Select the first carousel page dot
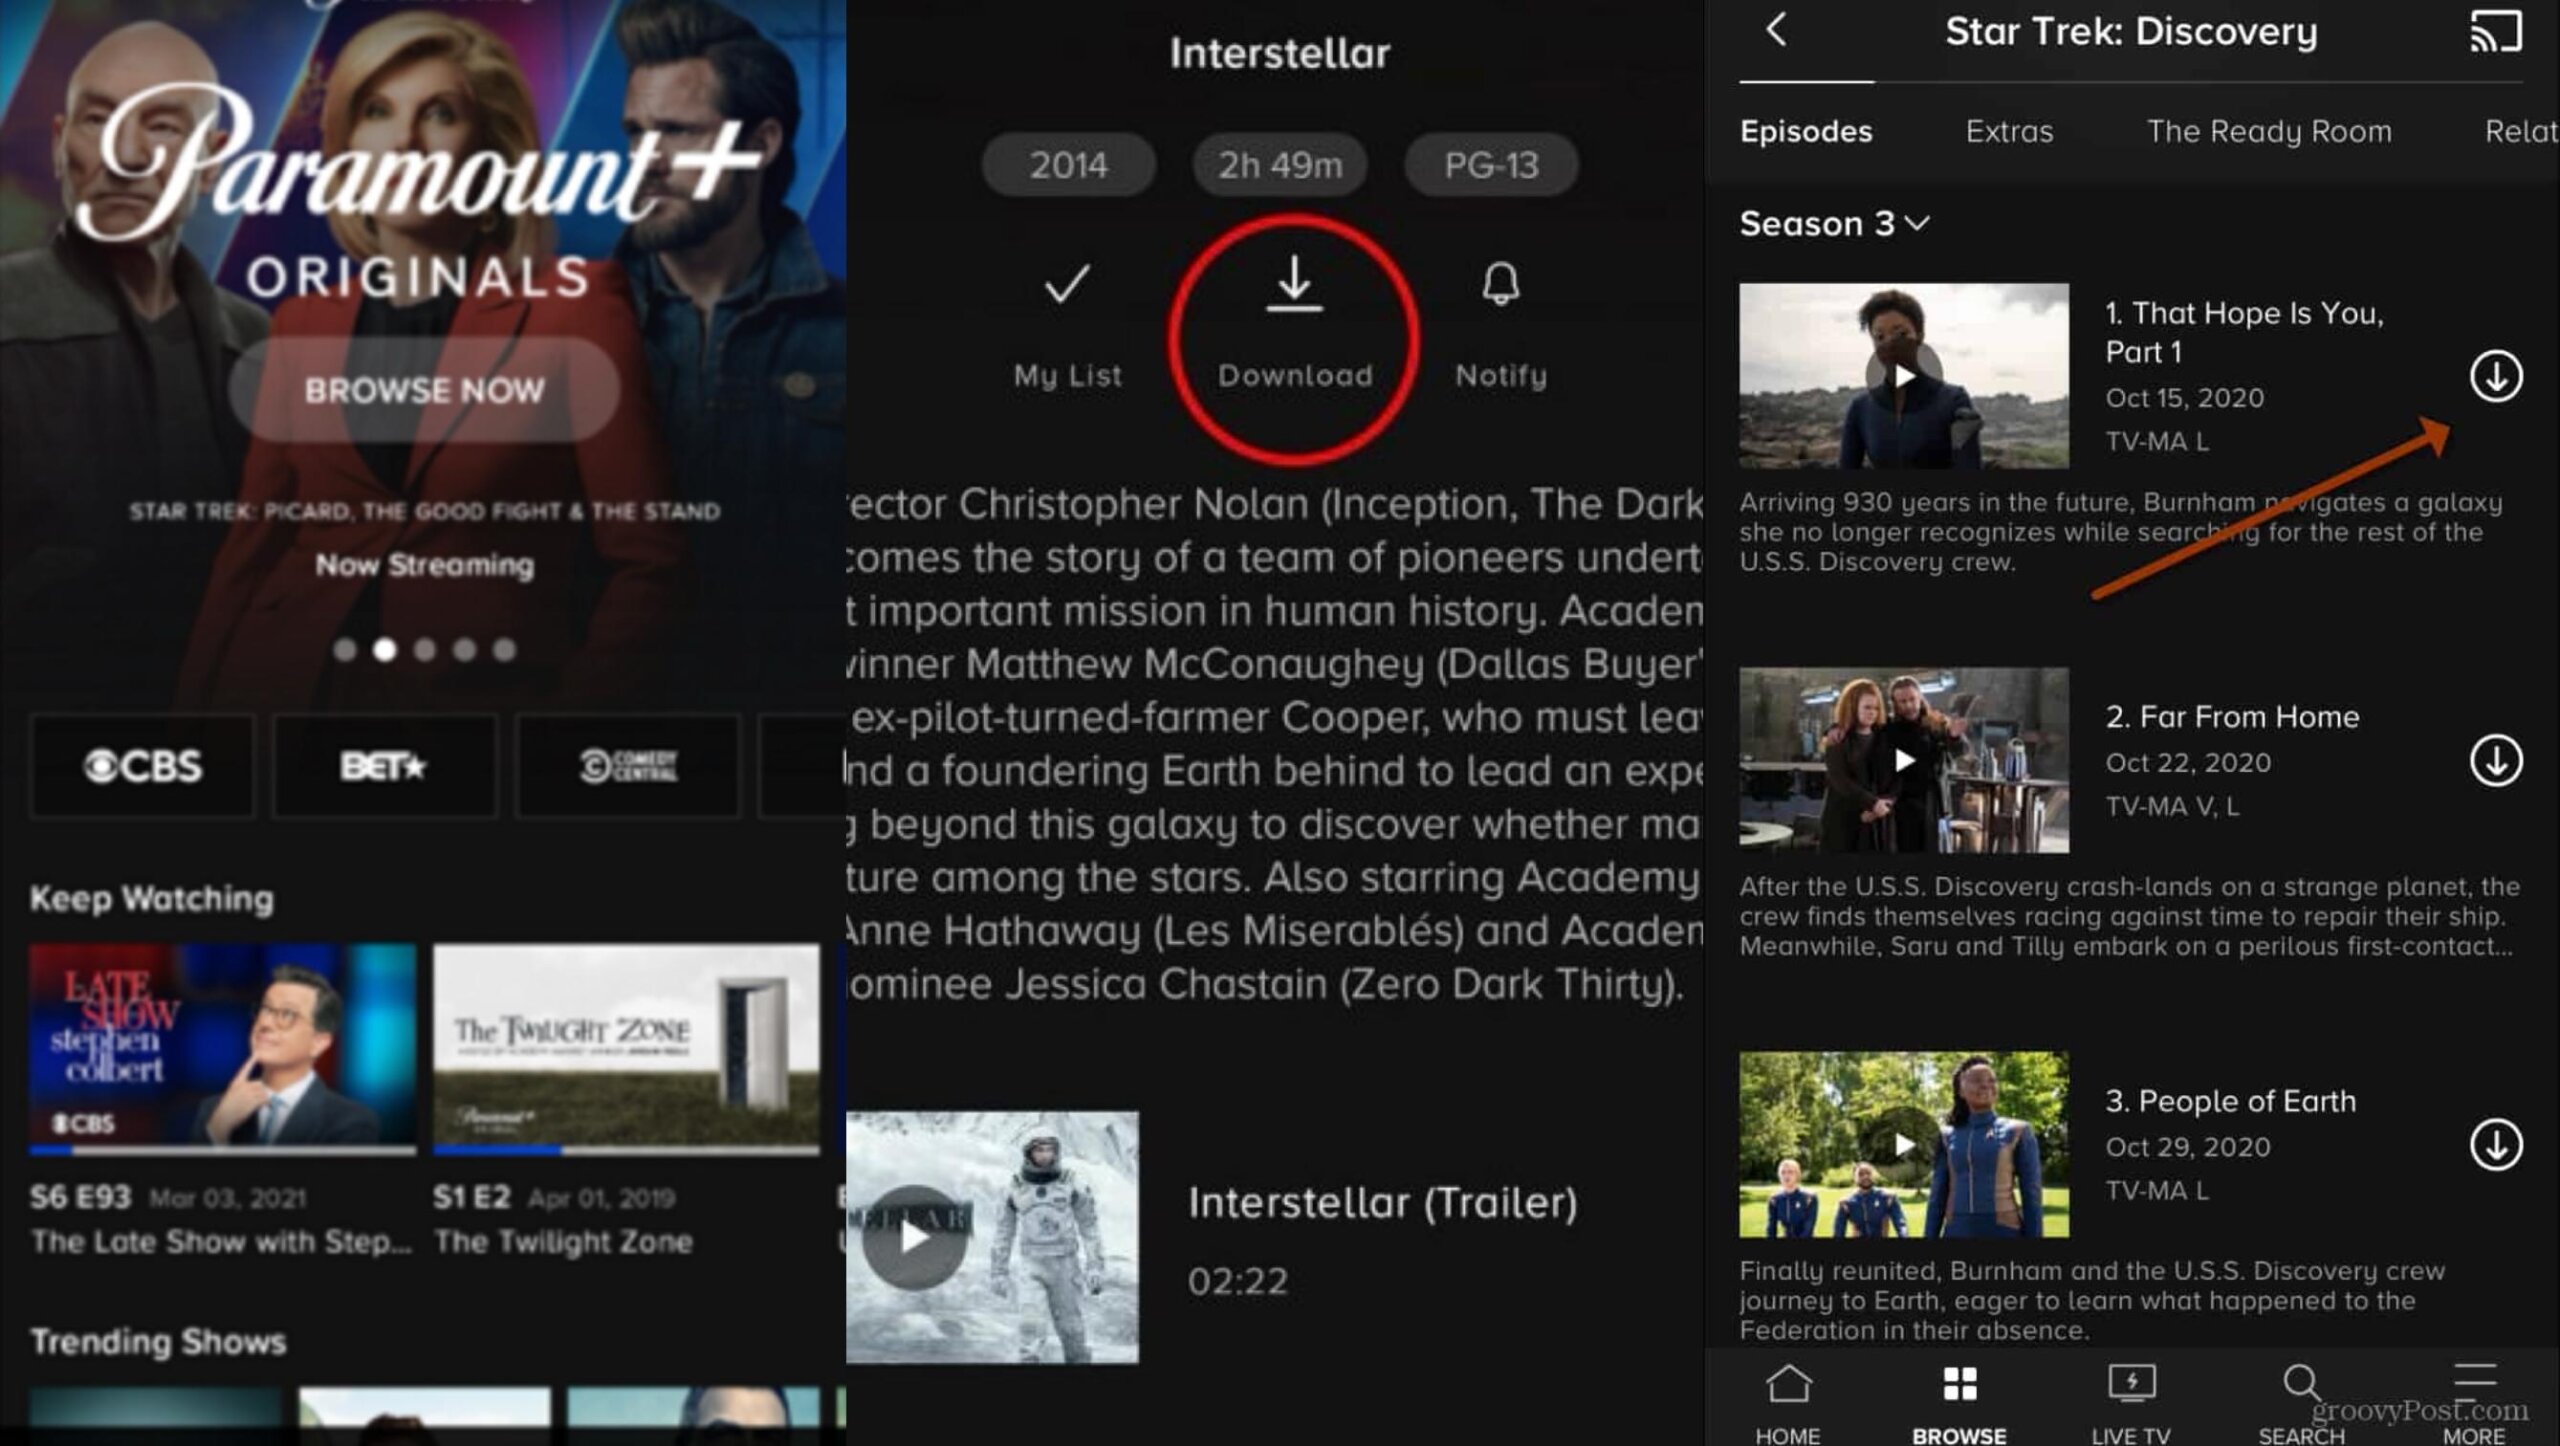 click(345, 650)
